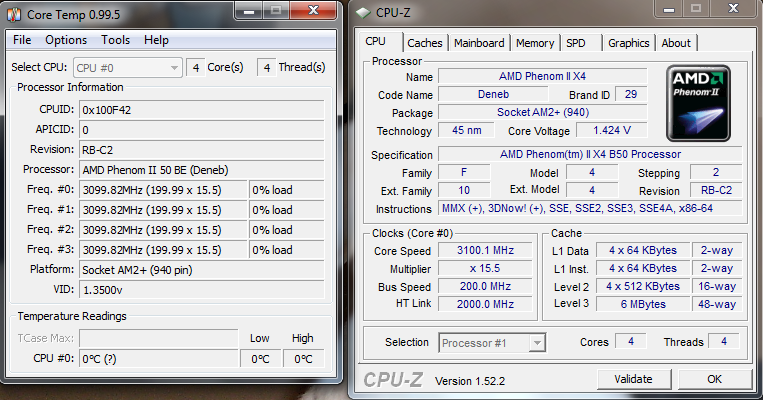The image size is (763, 400).
Task: Click the empty TCase Max field
Action: (x=159, y=338)
